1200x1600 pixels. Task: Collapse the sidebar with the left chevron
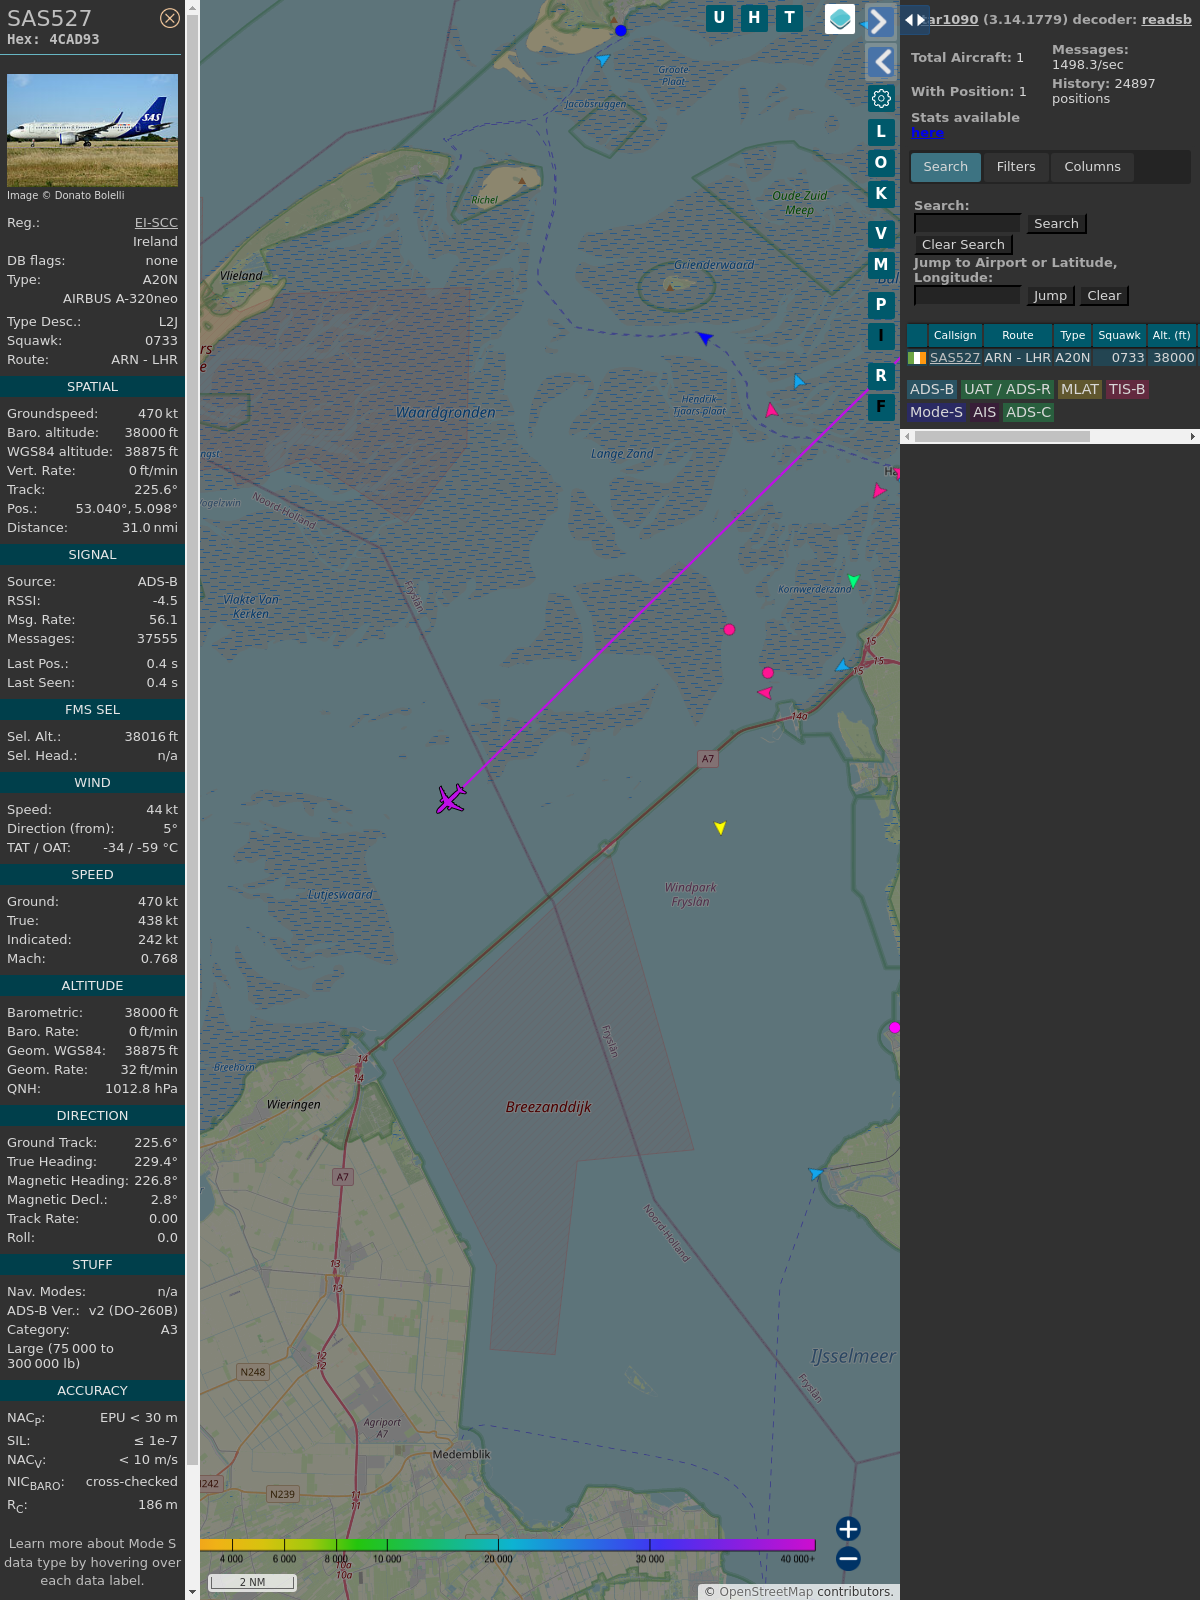coord(880,62)
